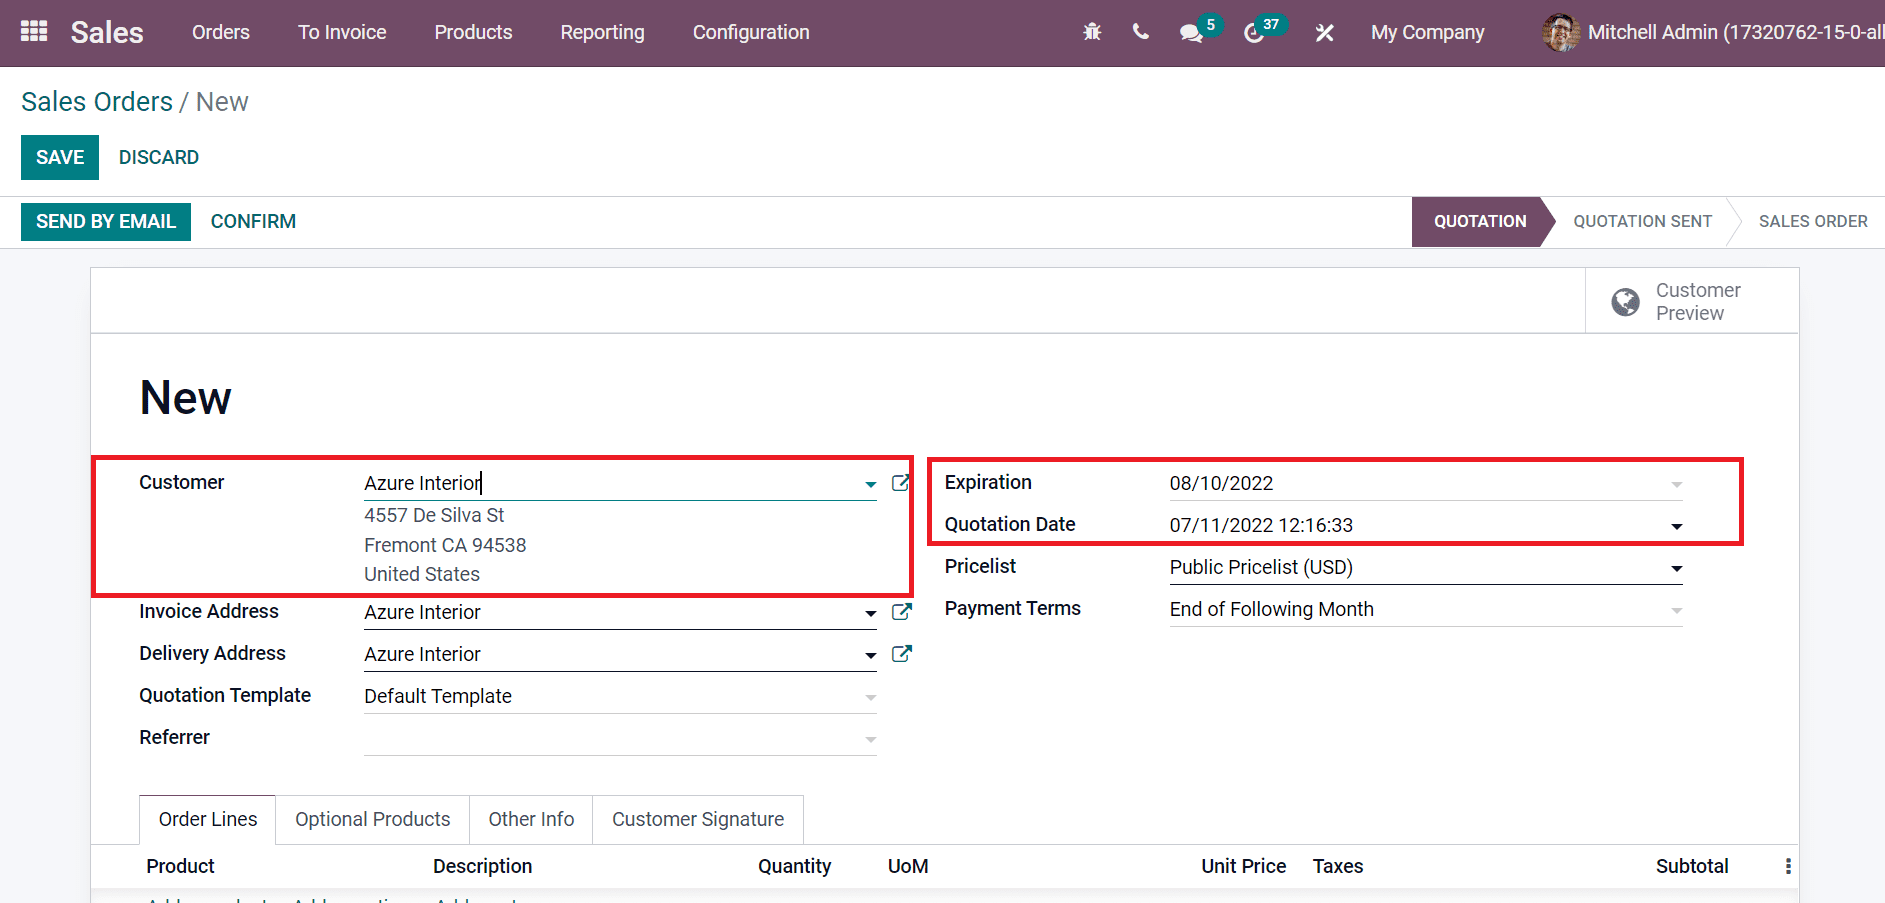1885x903 pixels.
Task: Open the Expiration date dropdown
Action: click(x=1676, y=484)
